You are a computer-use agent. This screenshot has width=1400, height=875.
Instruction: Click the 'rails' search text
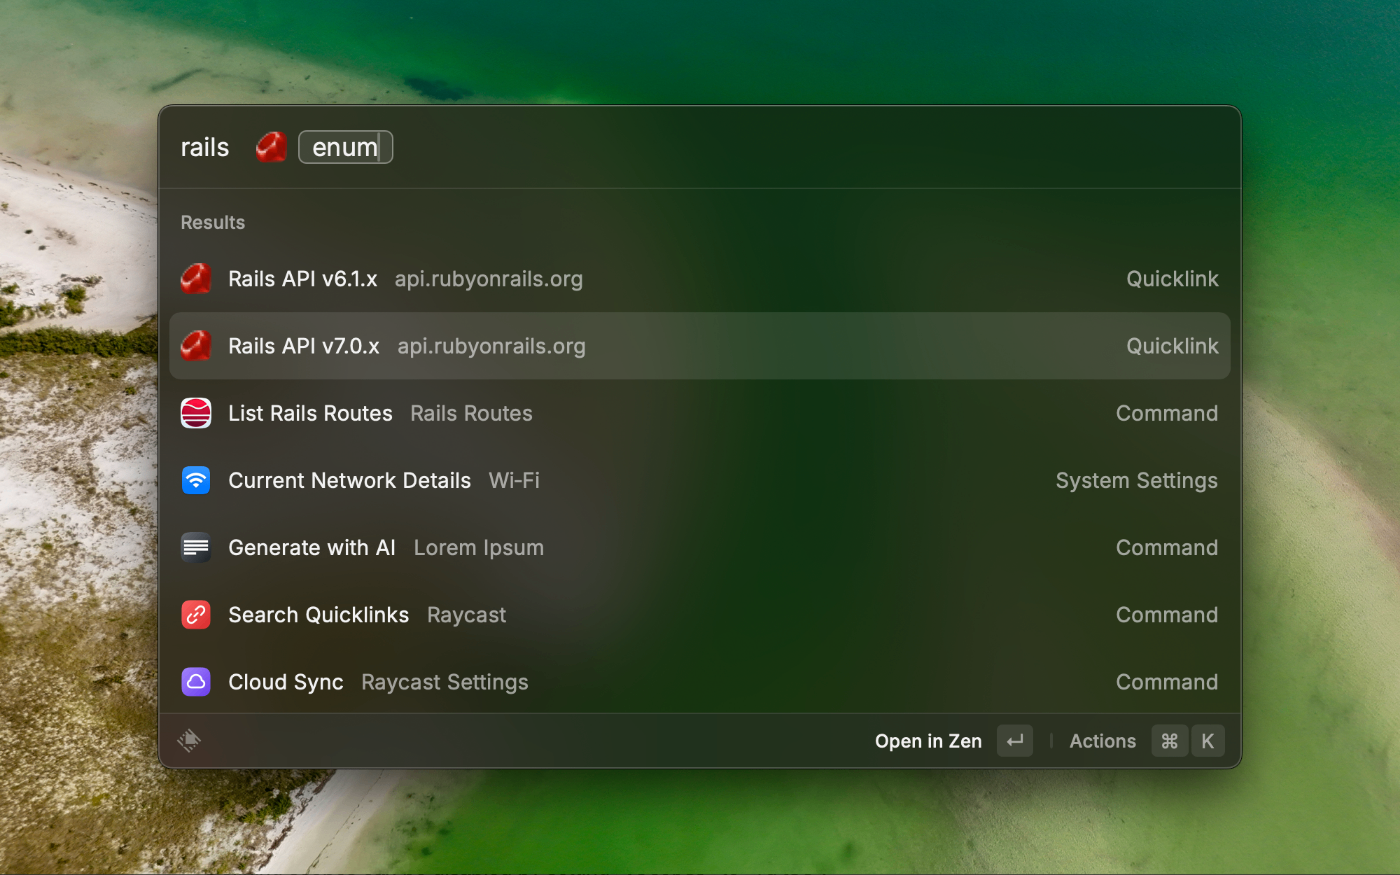pyautogui.click(x=205, y=147)
